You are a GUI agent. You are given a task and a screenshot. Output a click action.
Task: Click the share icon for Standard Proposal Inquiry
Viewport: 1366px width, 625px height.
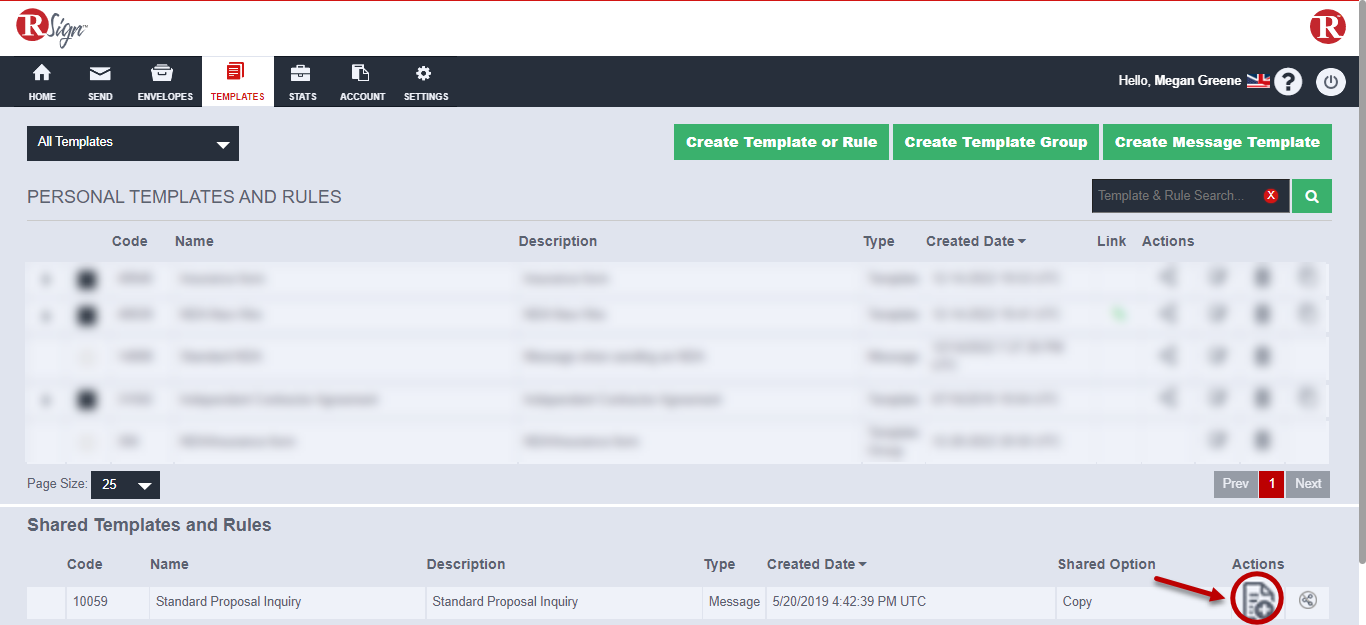click(1307, 601)
